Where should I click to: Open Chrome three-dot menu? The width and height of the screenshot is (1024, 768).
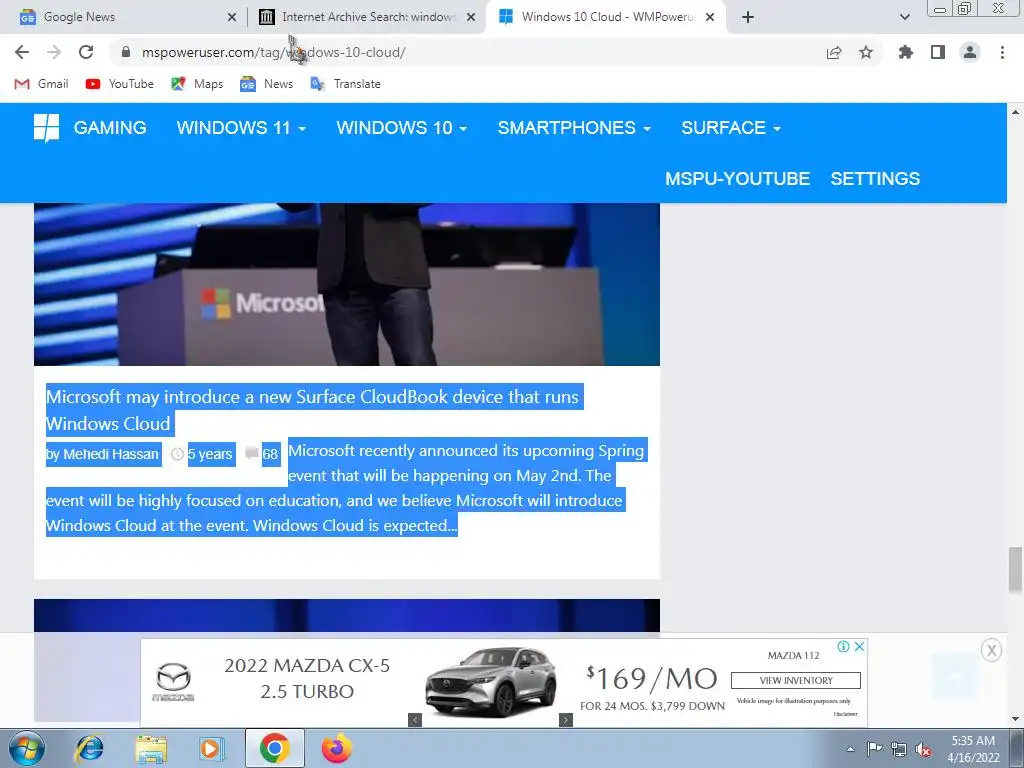pos(1002,52)
